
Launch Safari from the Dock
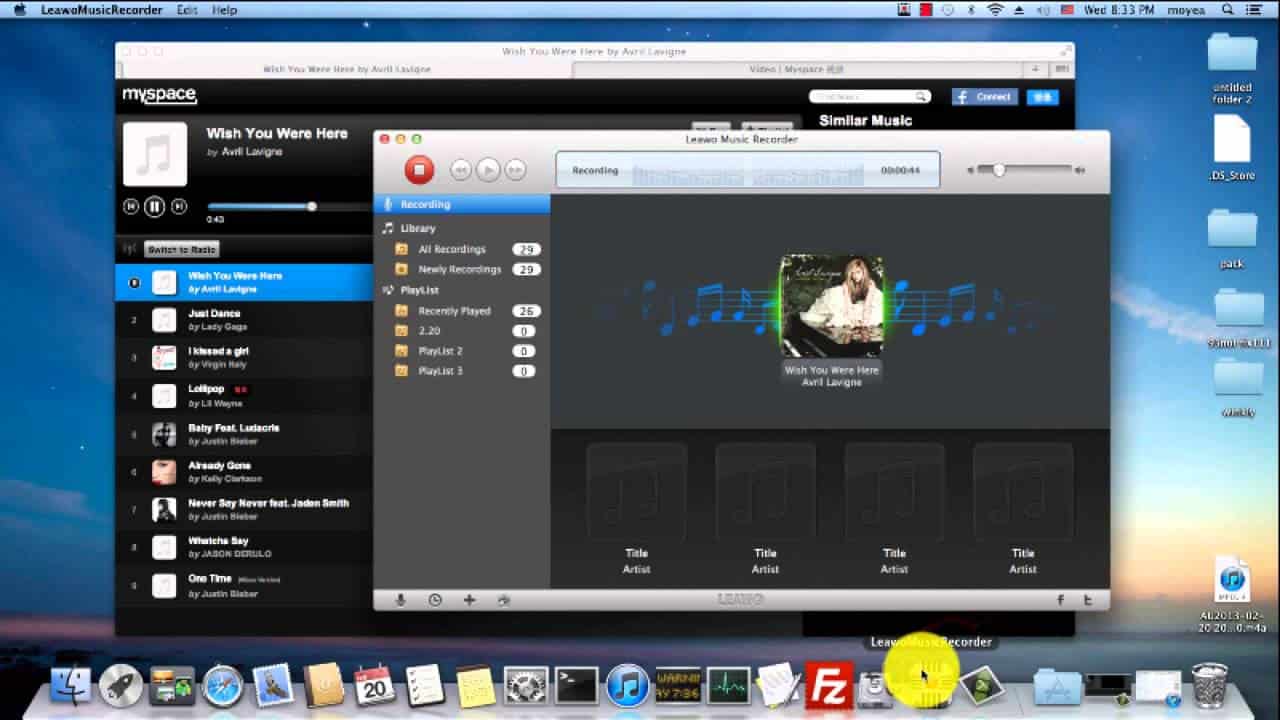pos(222,686)
